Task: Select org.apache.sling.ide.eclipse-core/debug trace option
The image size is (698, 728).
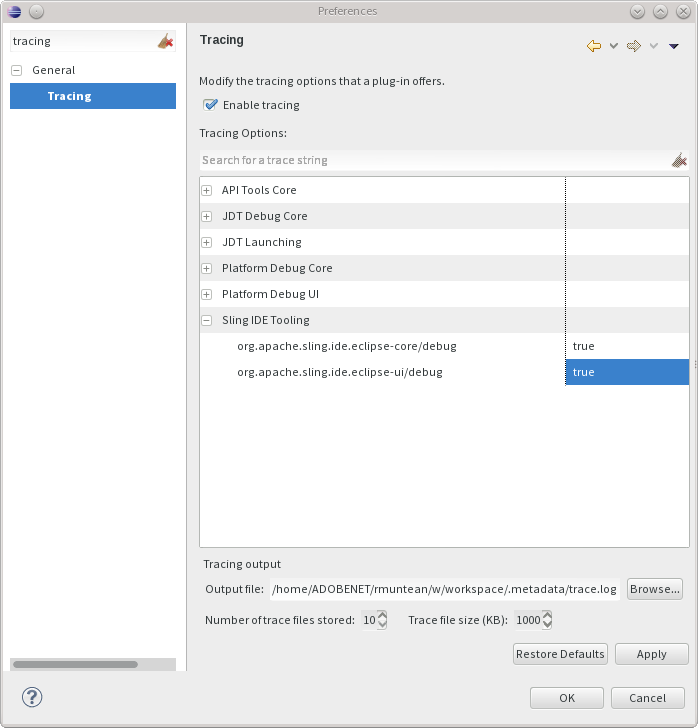Action: pyautogui.click(x=346, y=346)
